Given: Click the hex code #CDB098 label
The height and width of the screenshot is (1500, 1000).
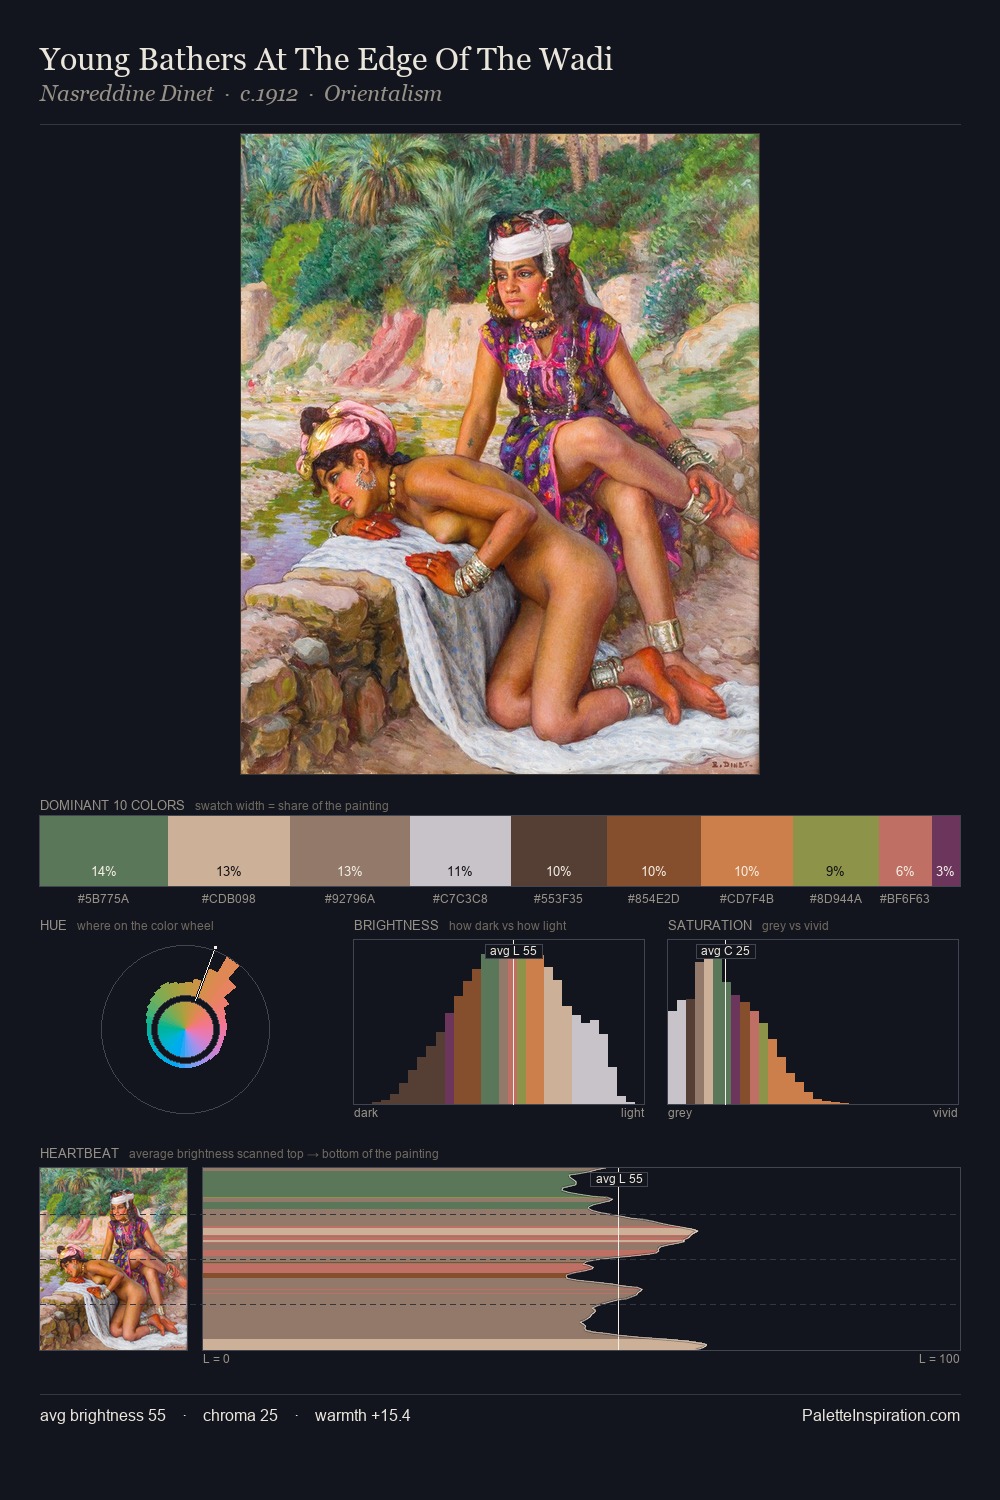Looking at the screenshot, I should click(x=229, y=899).
